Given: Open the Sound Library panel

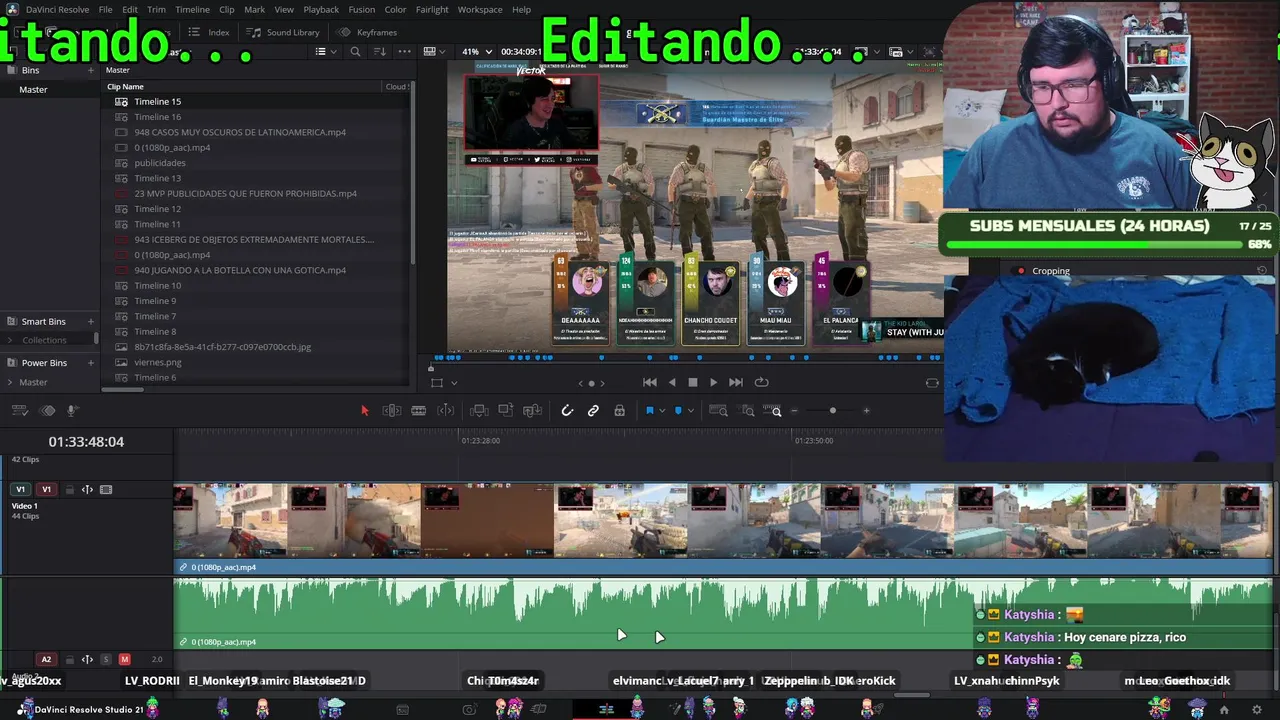Looking at the screenshot, I should click(x=284, y=32).
